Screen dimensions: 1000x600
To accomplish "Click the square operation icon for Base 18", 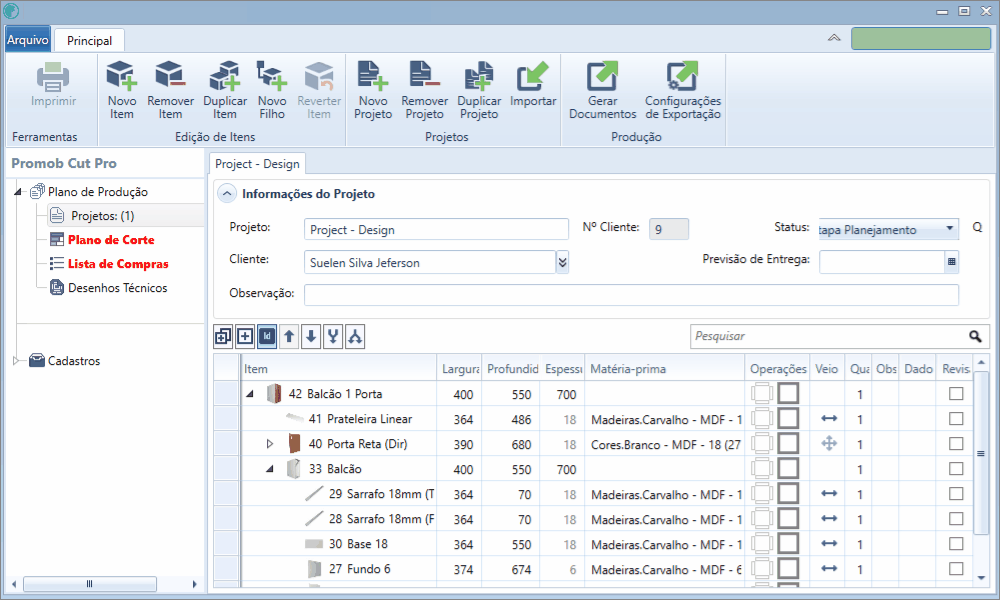I will tap(788, 544).
